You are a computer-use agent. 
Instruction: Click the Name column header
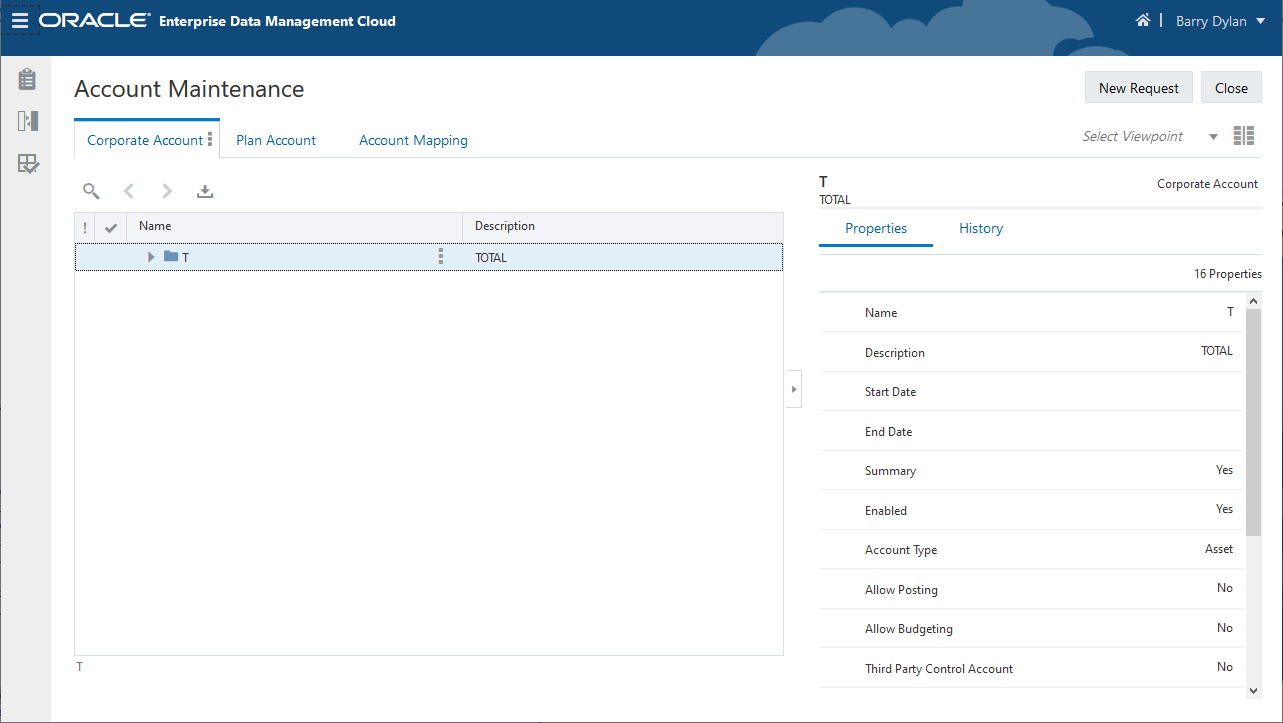click(x=155, y=226)
